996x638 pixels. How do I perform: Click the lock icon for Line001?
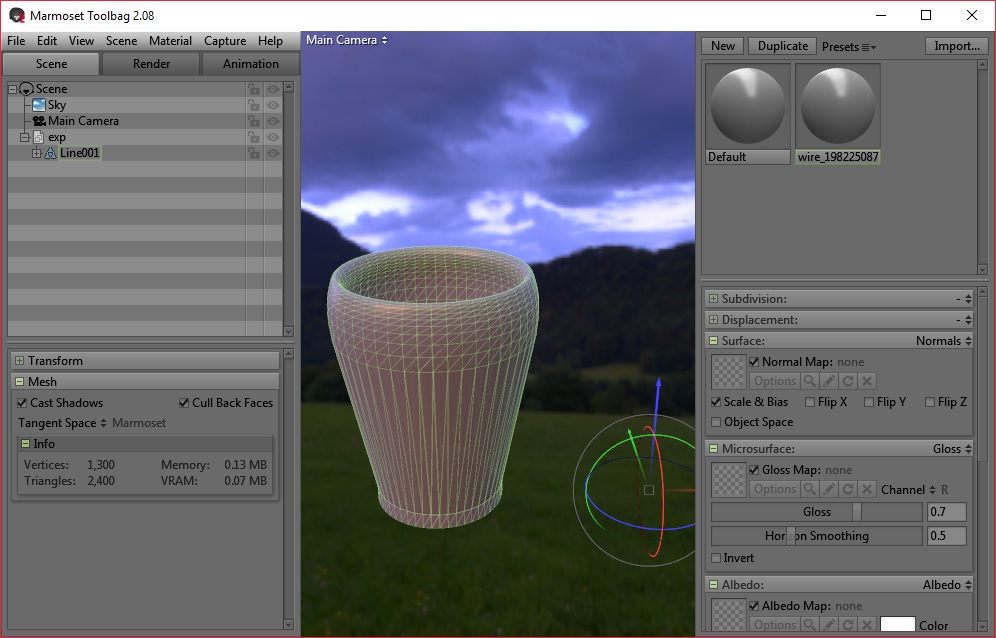(x=254, y=153)
